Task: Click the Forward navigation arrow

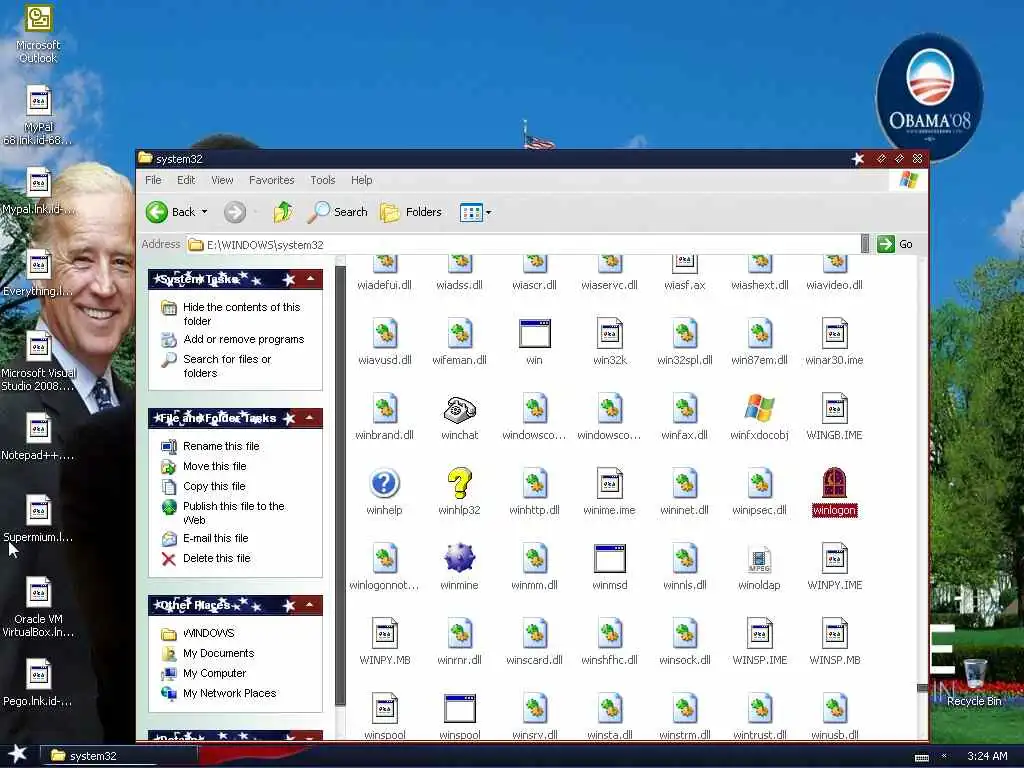Action: pos(235,212)
